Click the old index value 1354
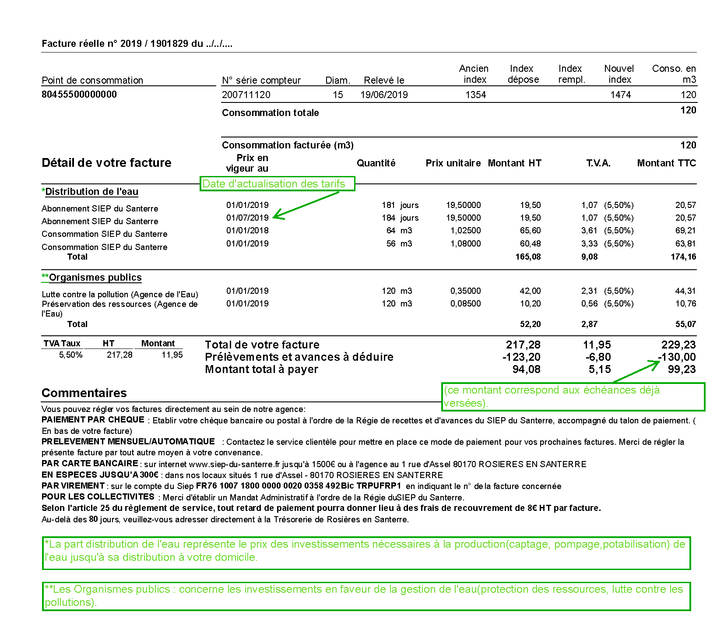This screenshot has width=724, height=634. tap(475, 95)
